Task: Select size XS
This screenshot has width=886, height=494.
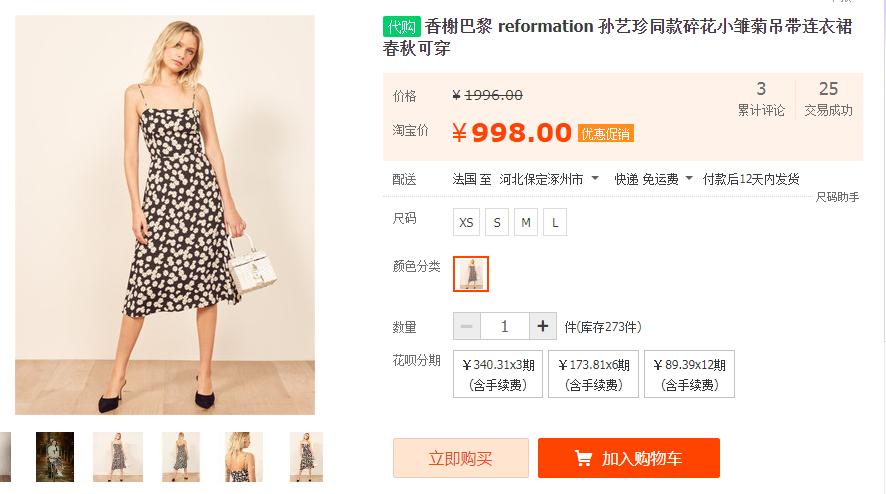Action: click(x=466, y=222)
